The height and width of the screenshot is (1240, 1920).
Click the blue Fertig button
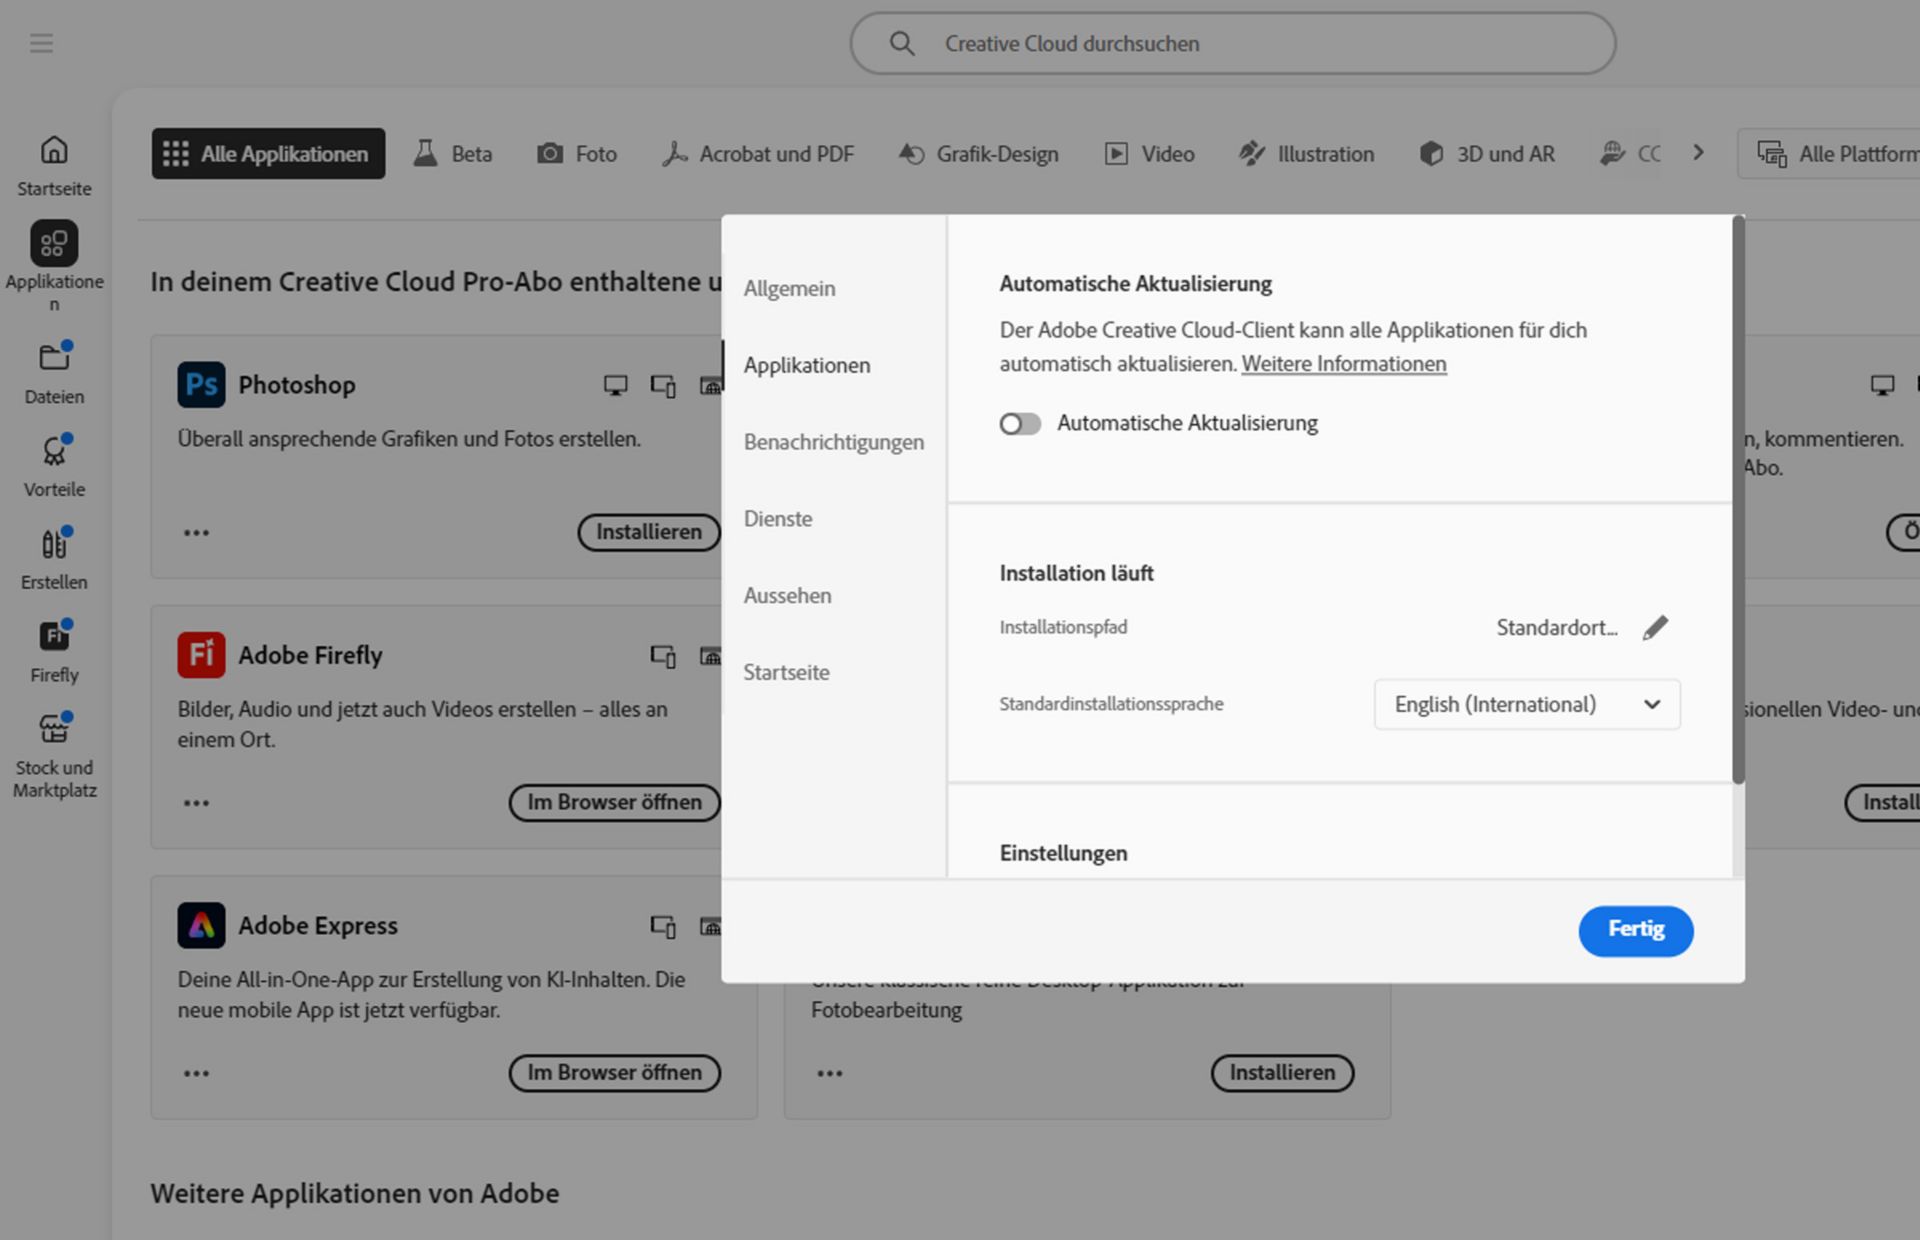point(1635,930)
